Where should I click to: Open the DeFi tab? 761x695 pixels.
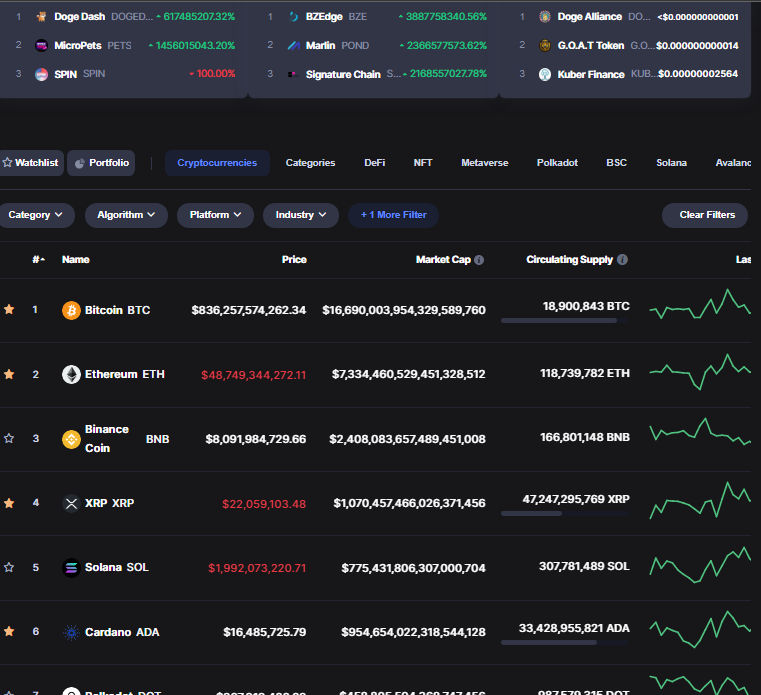375,163
